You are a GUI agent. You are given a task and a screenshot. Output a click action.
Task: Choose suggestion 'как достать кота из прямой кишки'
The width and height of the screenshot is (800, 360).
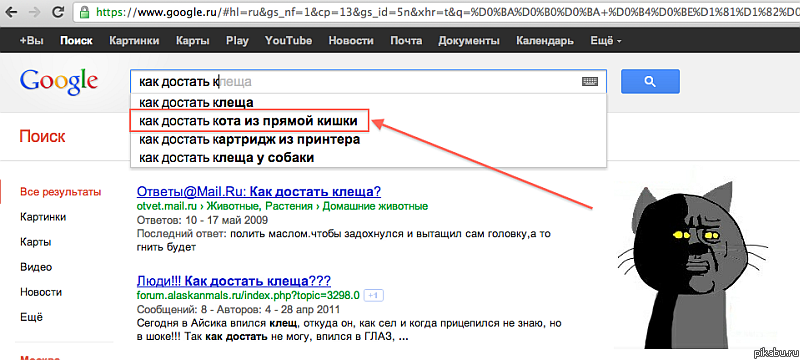[368, 121]
